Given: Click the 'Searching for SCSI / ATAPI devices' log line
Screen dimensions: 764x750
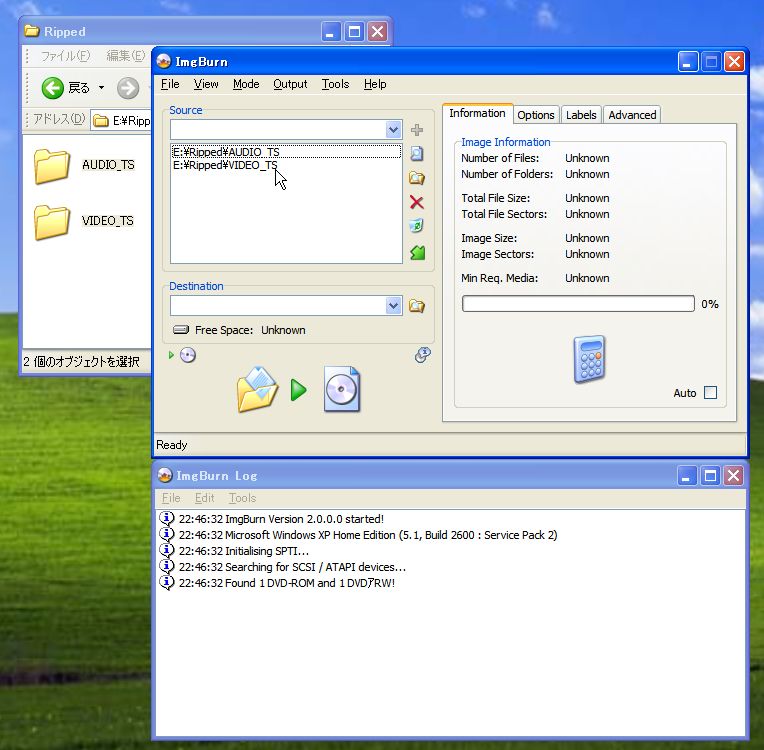Looking at the screenshot, I should pos(292,567).
